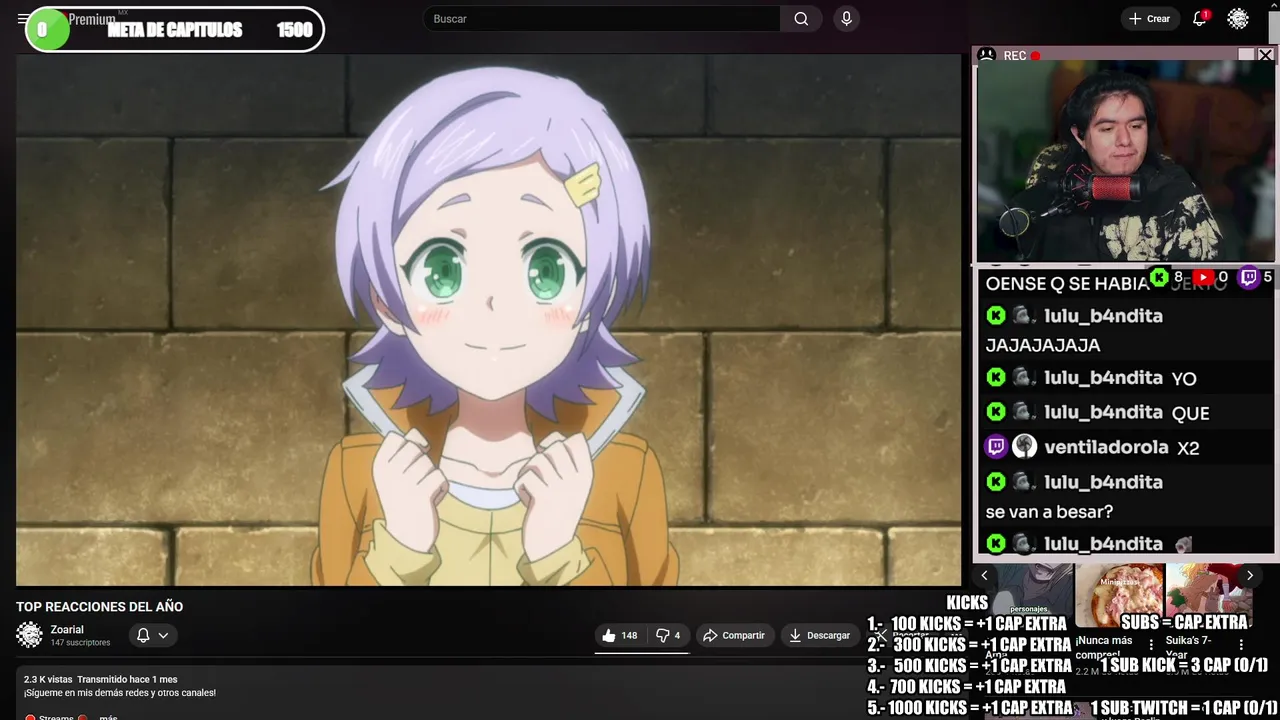Click the YouTube viewer count icon

[1204, 277]
